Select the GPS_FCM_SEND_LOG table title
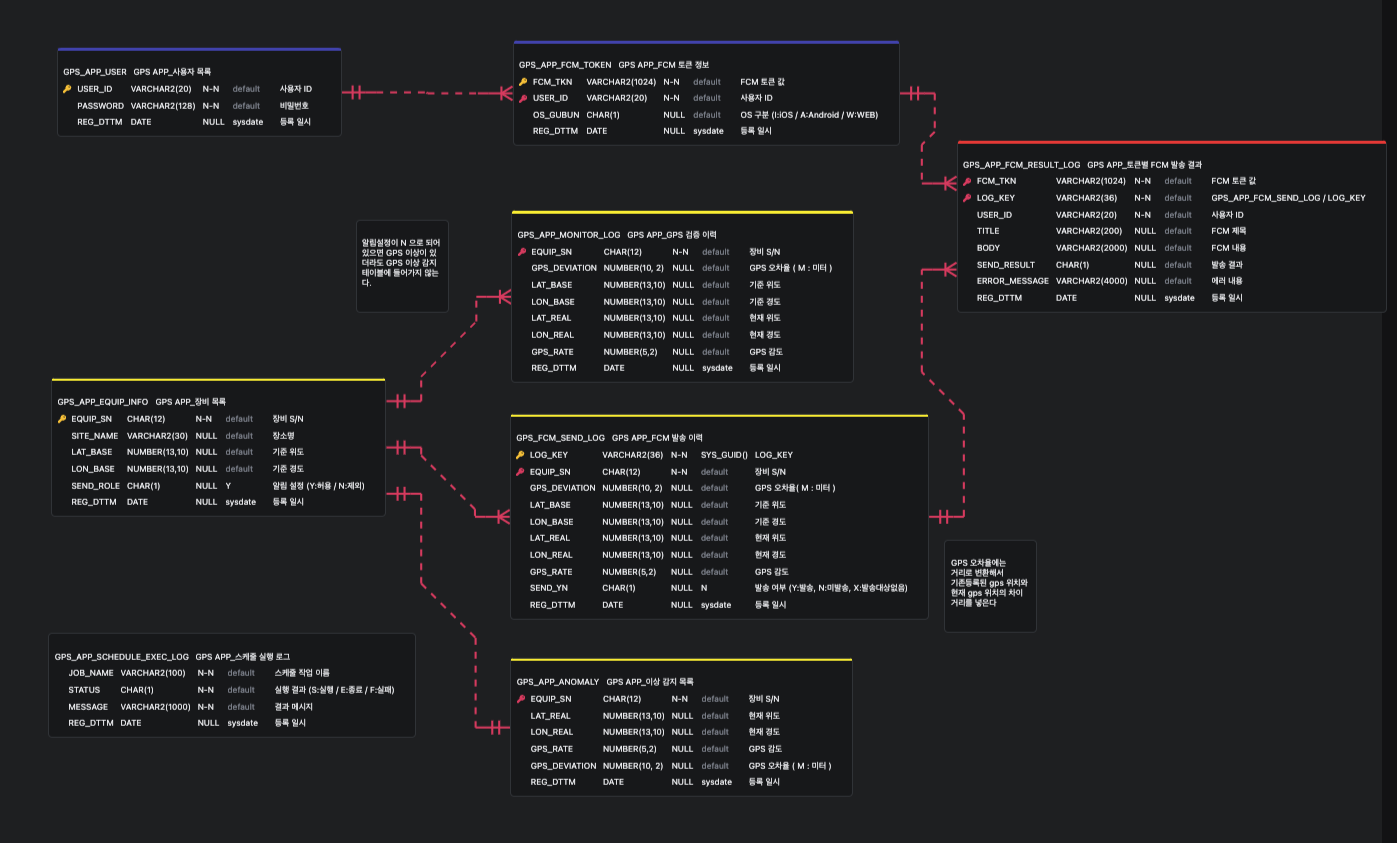The image size is (1397, 843). click(x=561, y=438)
